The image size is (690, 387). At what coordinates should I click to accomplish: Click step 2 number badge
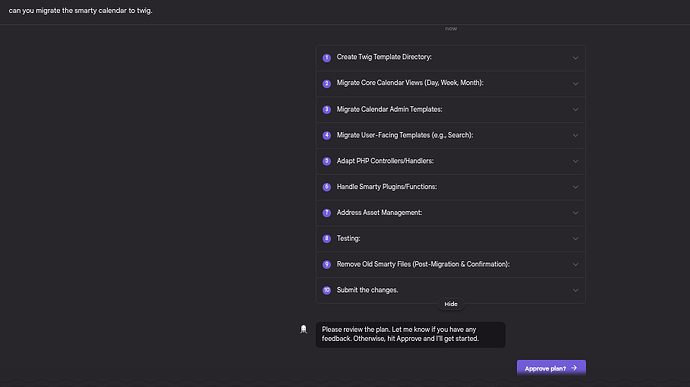click(327, 84)
